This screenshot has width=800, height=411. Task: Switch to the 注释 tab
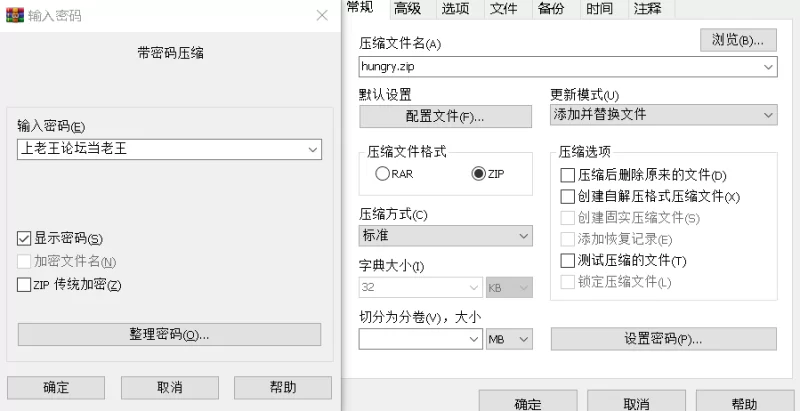click(x=647, y=9)
